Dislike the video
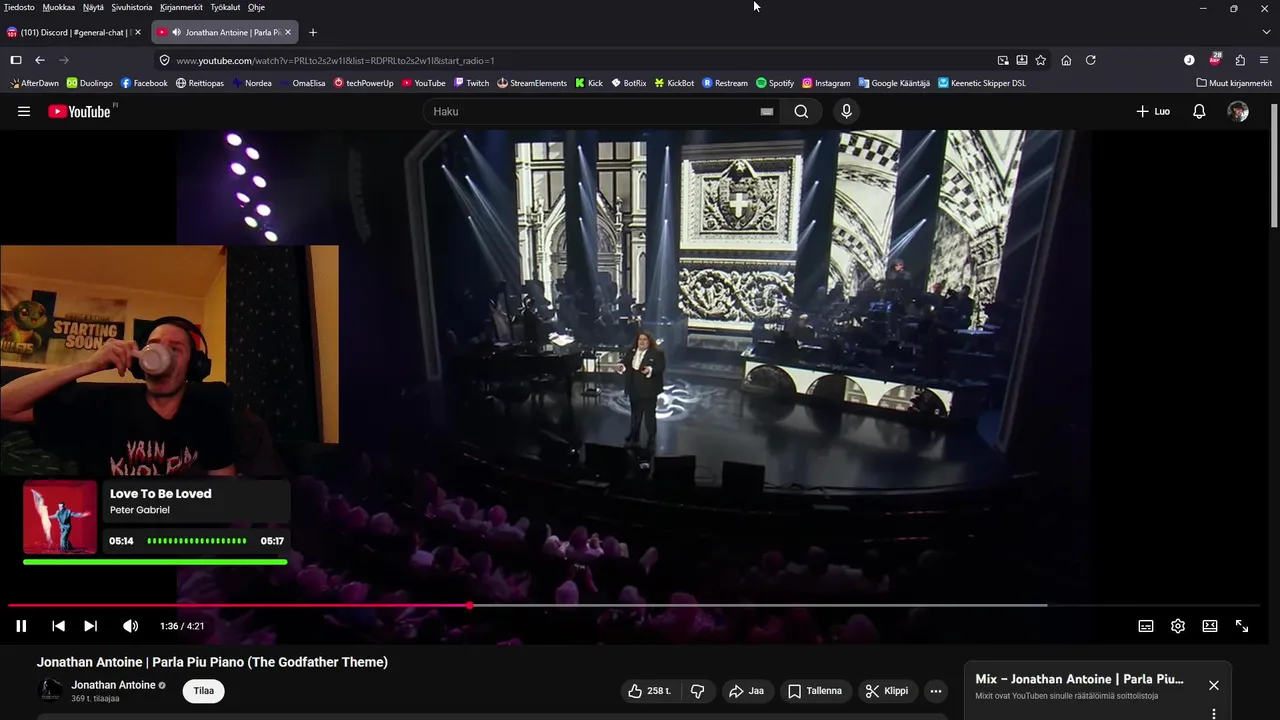This screenshot has width=1280, height=720. (x=698, y=691)
